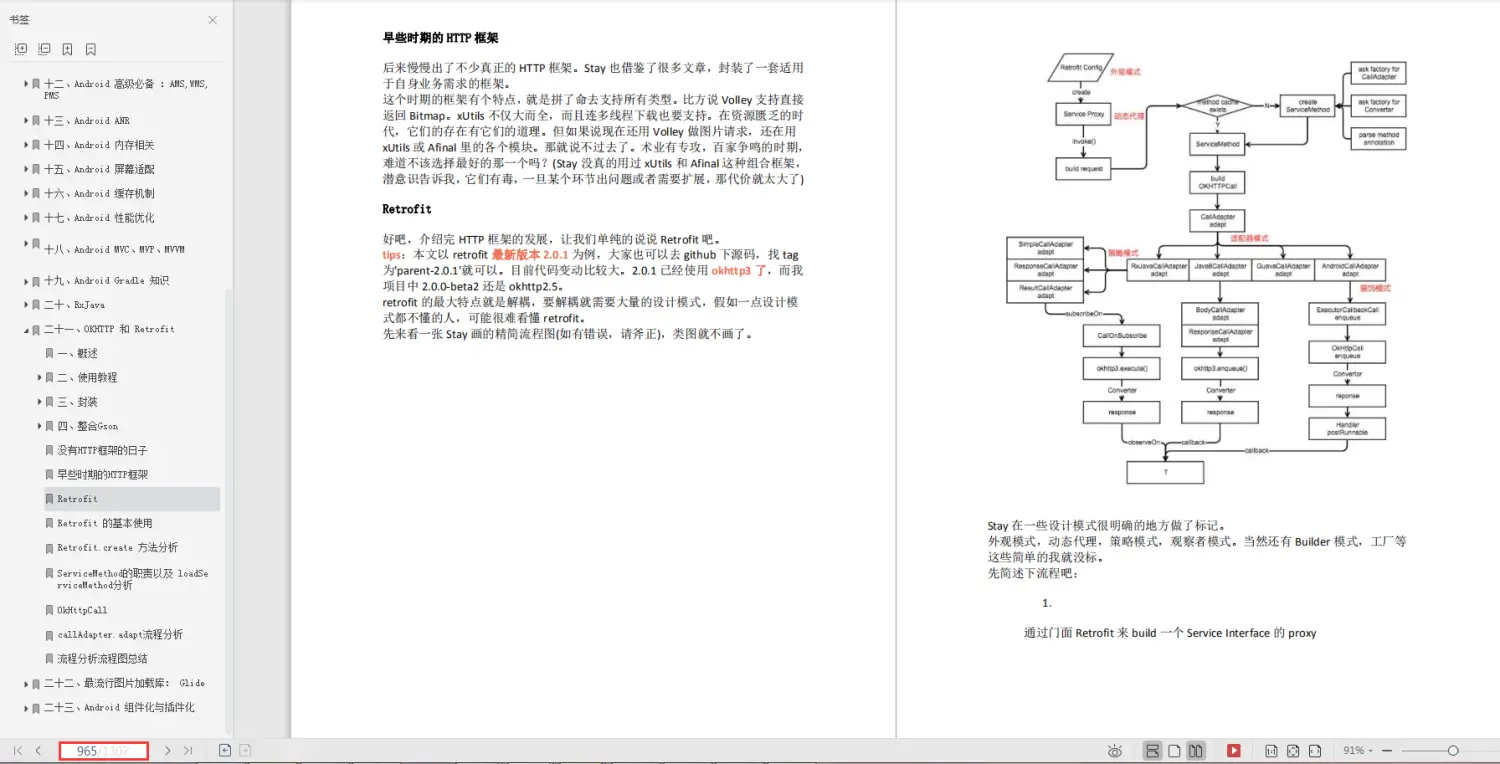Viewport: 1500px width, 764px height.
Task: Open bookmark Retrofit 的基本使用
Action: (x=104, y=523)
